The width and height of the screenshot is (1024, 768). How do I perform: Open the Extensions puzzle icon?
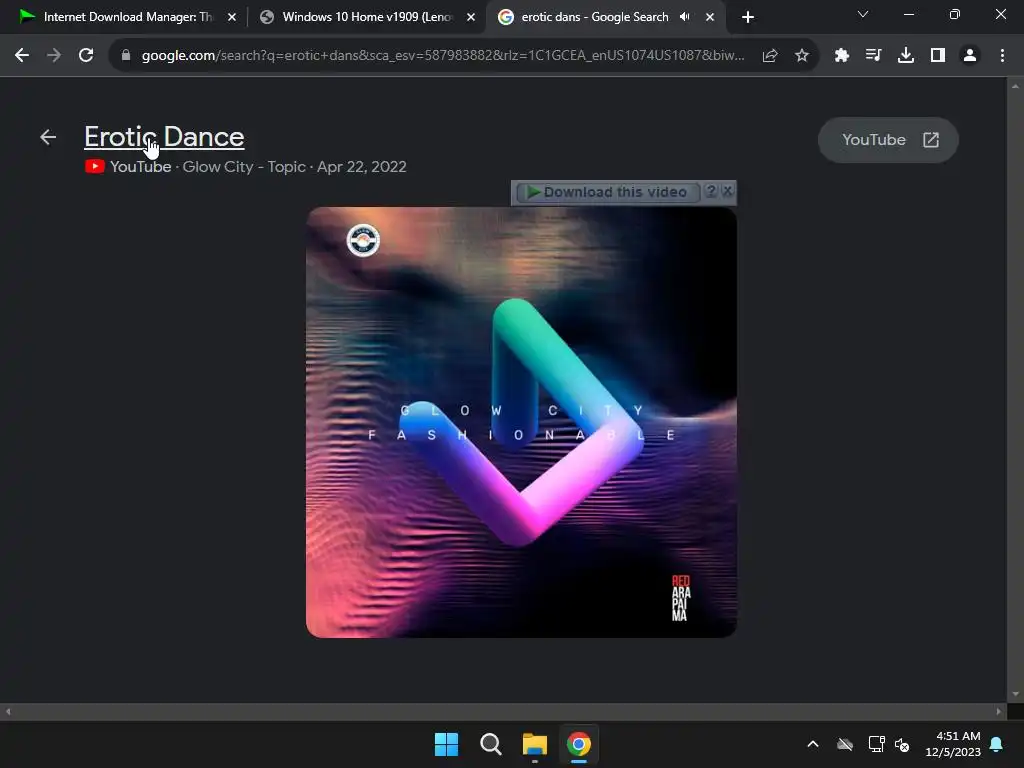coord(841,56)
